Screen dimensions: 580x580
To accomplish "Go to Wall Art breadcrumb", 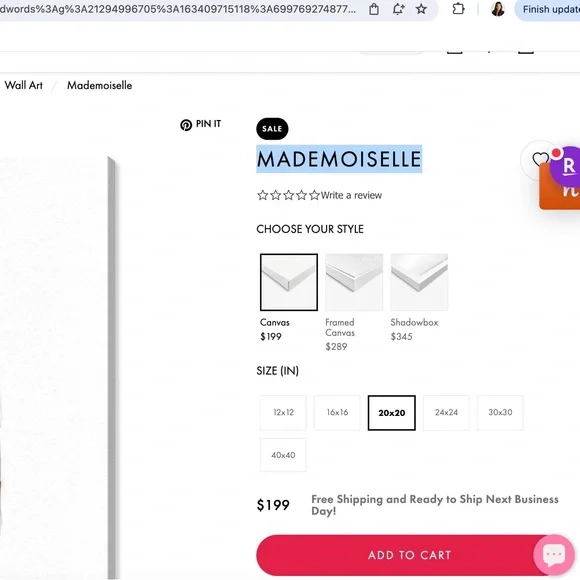I will click(x=24, y=85).
